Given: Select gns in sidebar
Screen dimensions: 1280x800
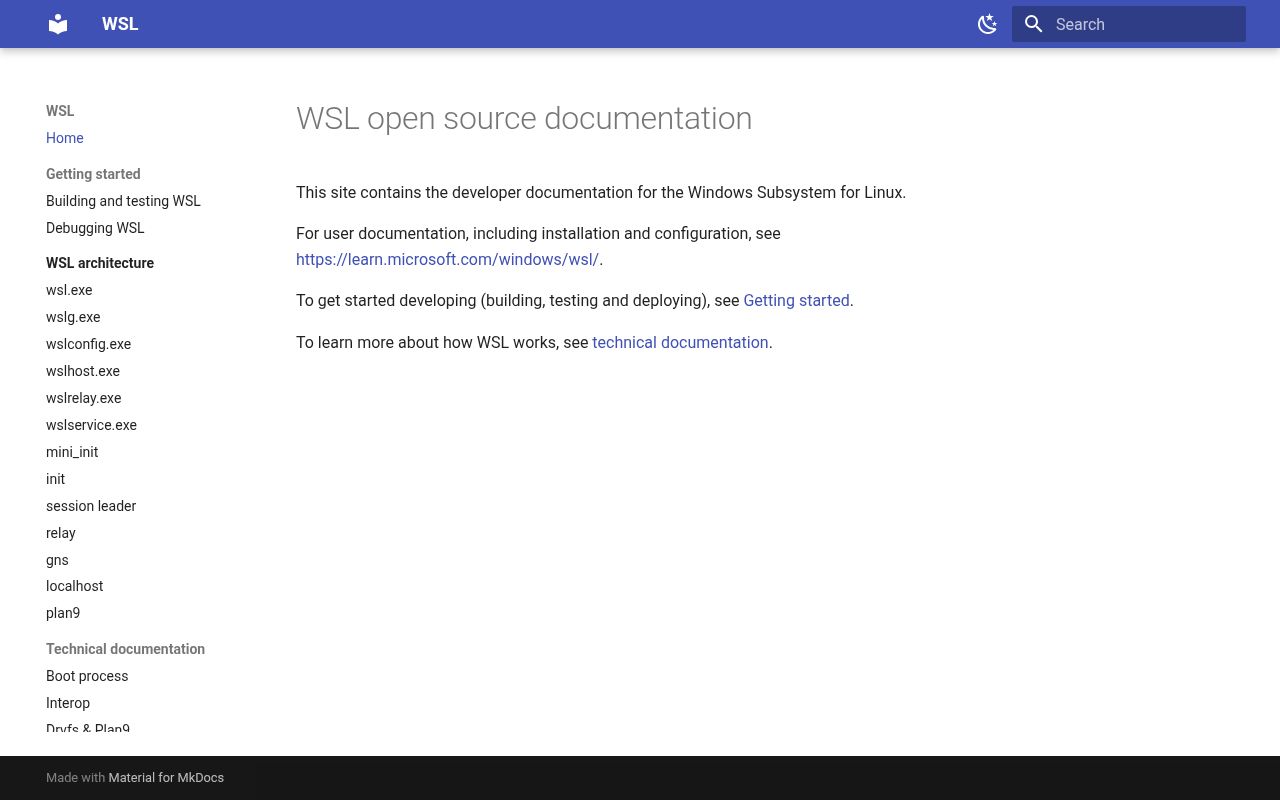Looking at the screenshot, I should pos(57,560).
